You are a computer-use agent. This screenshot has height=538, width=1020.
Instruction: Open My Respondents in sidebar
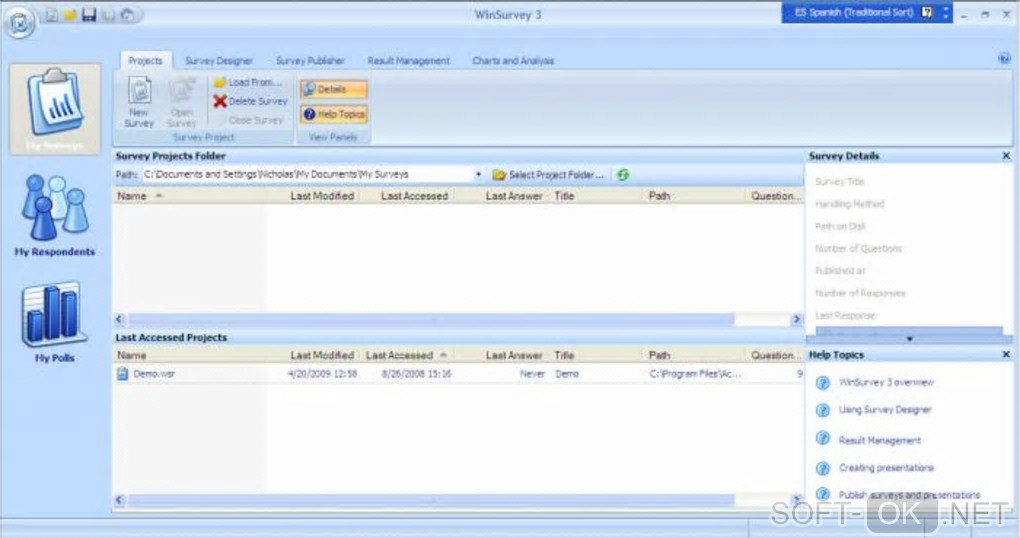(x=55, y=215)
